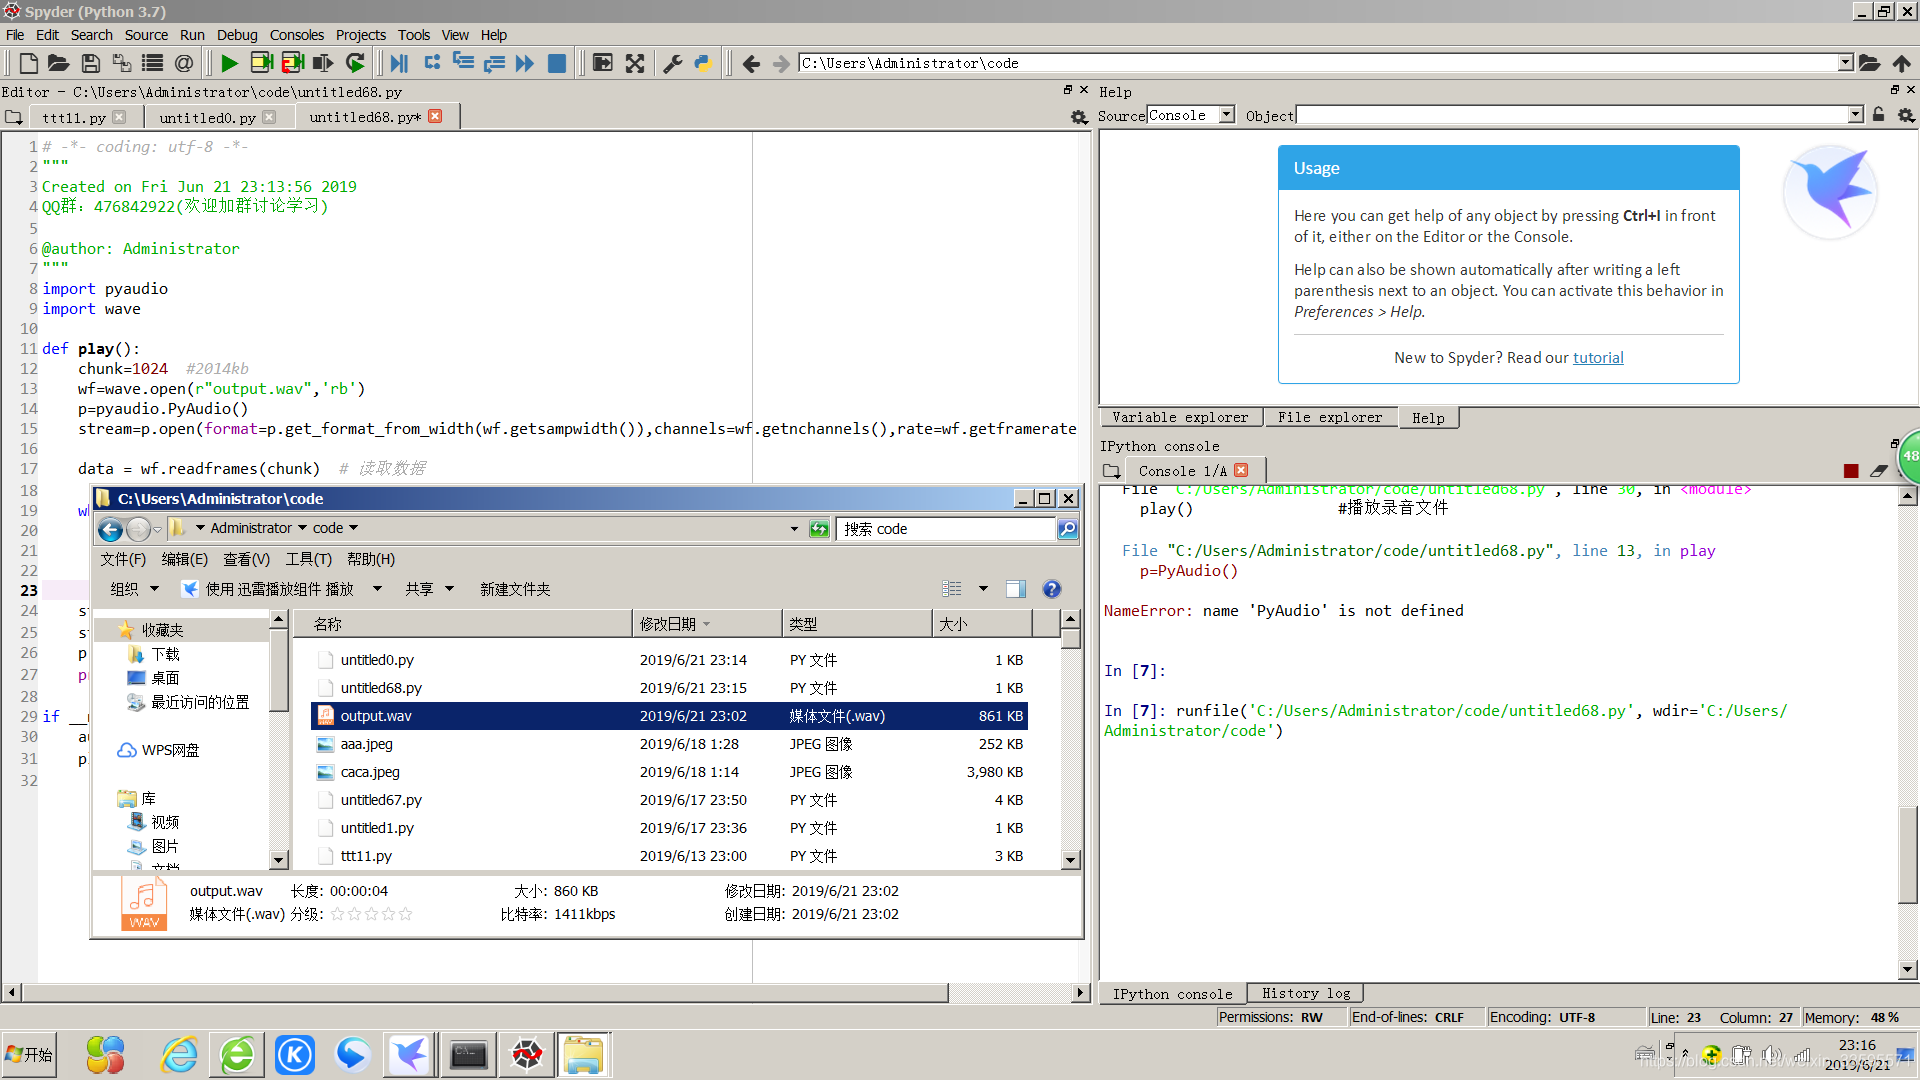Viewport: 1920px width, 1080px height.
Task: Stop debugging with blue square
Action: 557,63
